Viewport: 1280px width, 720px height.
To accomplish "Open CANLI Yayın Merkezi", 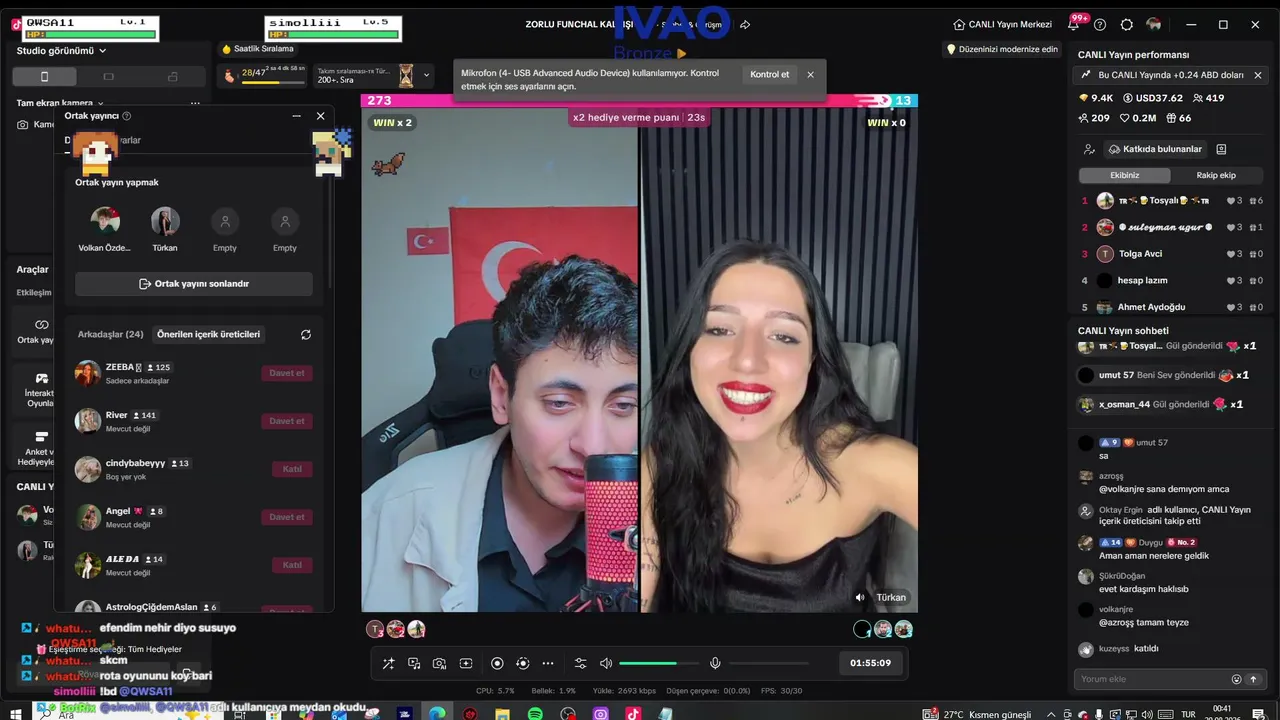I will pos(1003,24).
